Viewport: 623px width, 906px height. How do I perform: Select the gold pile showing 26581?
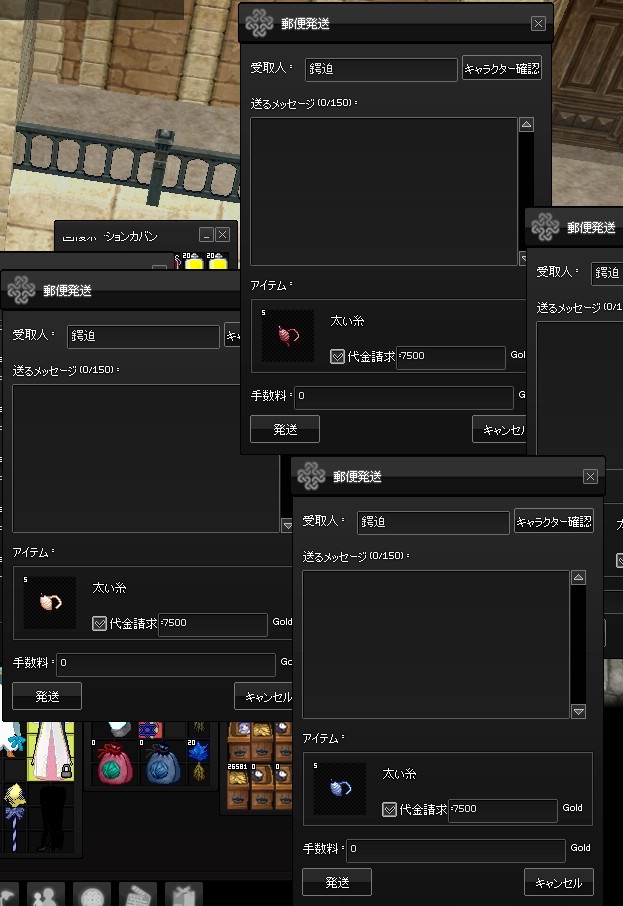click(x=238, y=785)
